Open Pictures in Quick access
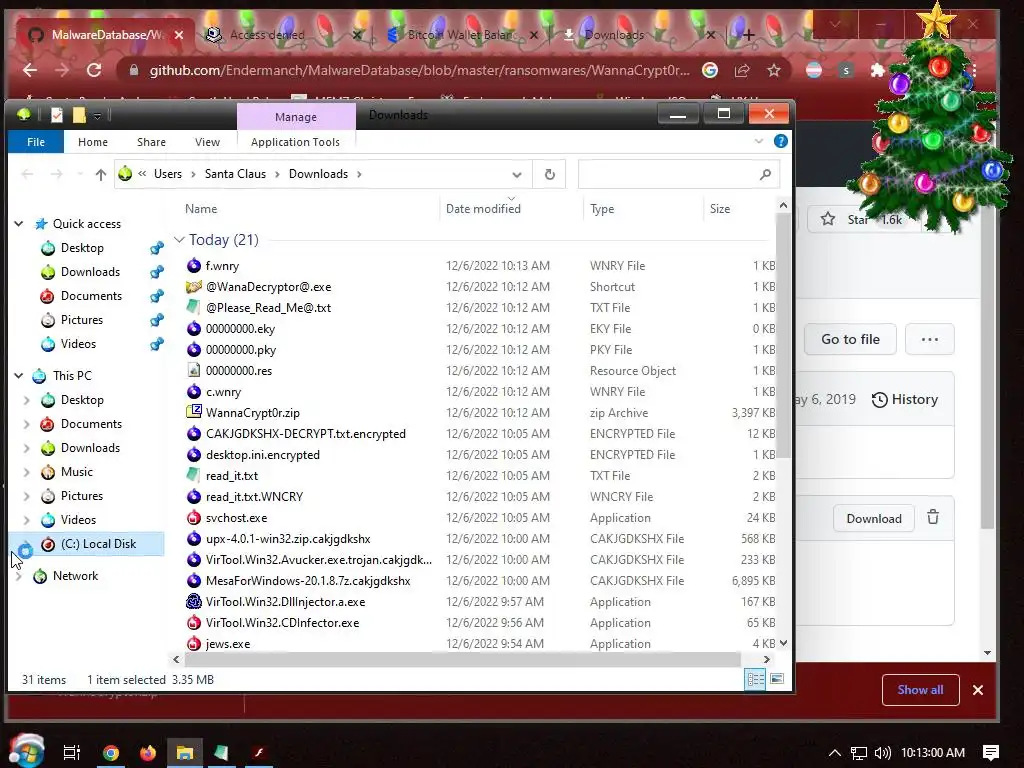The height and width of the screenshot is (768, 1024). tap(82, 320)
